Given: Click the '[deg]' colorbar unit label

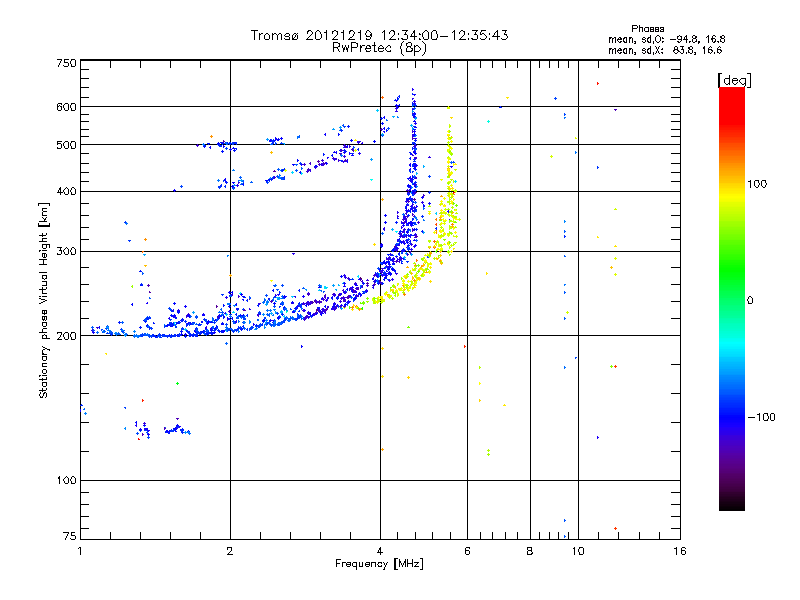Looking at the screenshot, I should click(734, 80).
